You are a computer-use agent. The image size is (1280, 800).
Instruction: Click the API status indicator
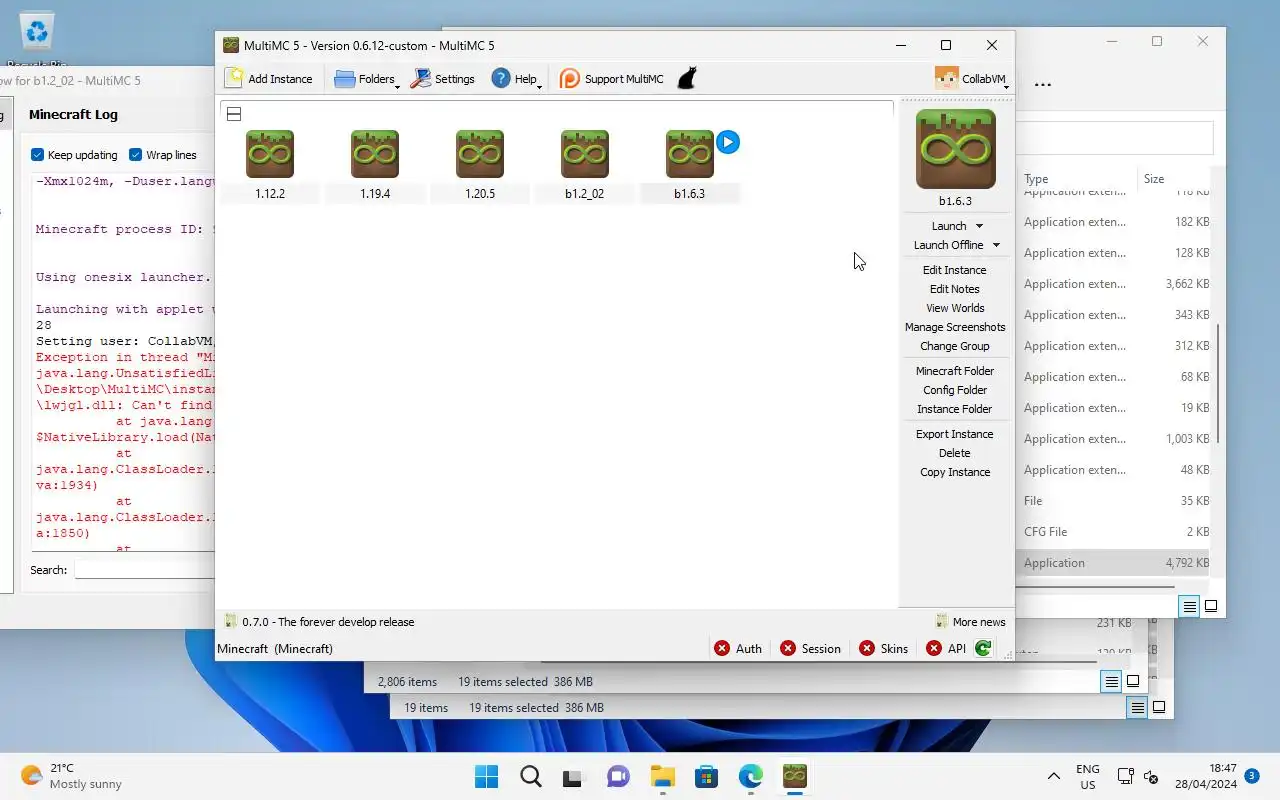point(946,649)
